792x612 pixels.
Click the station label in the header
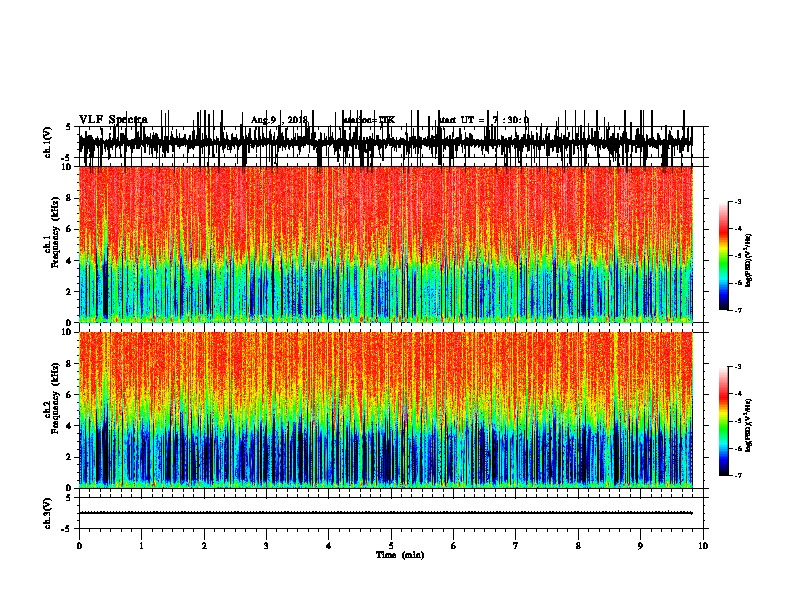(x=369, y=120)
